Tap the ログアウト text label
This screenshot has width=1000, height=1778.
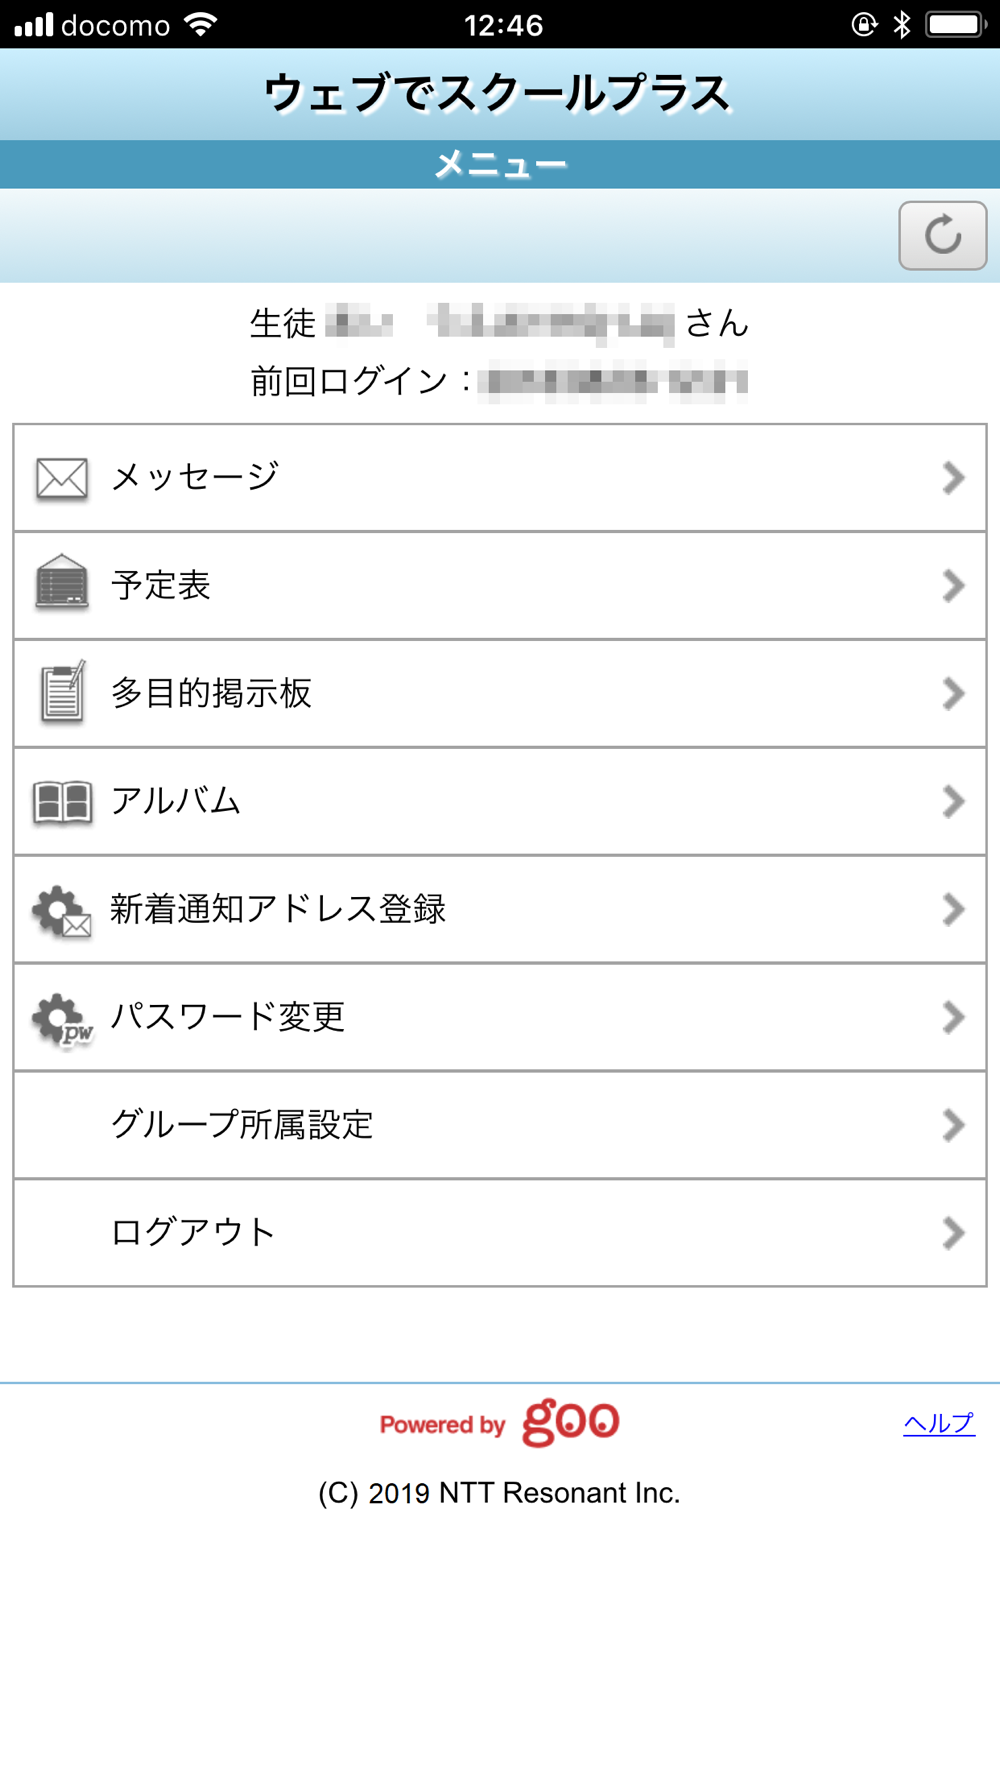(193, 1233)
